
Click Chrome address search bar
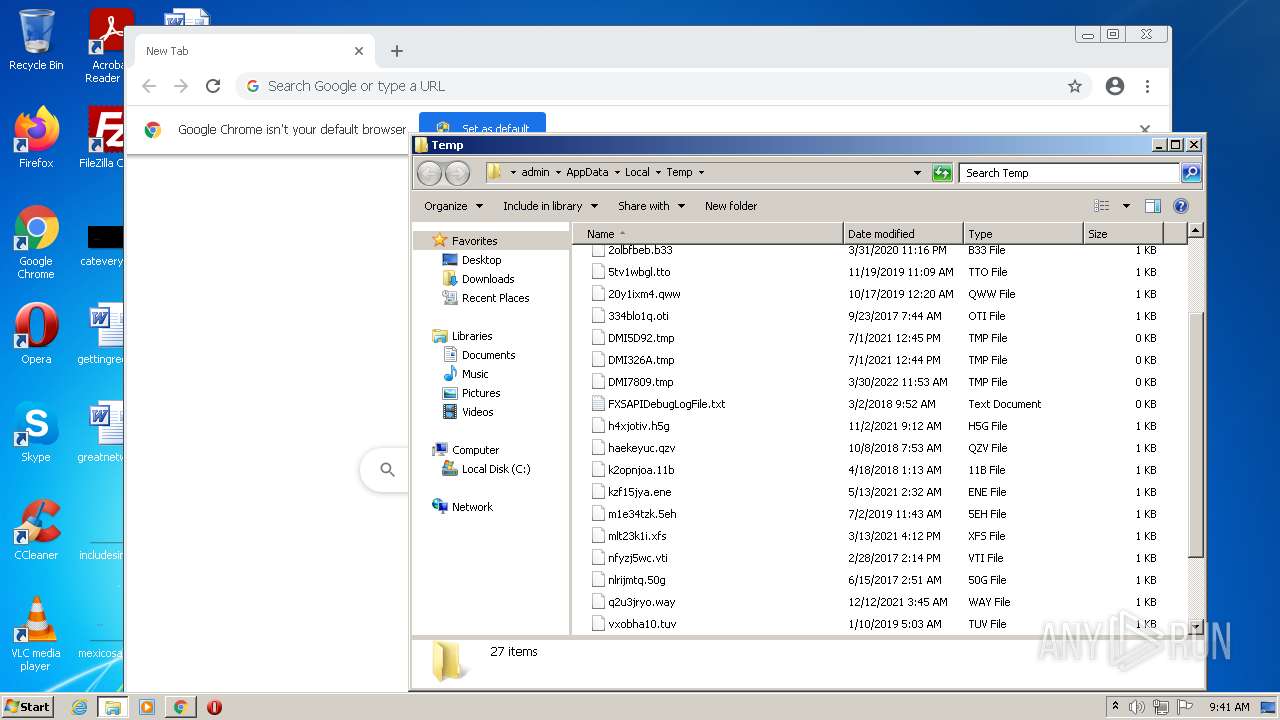click(665, 86)
